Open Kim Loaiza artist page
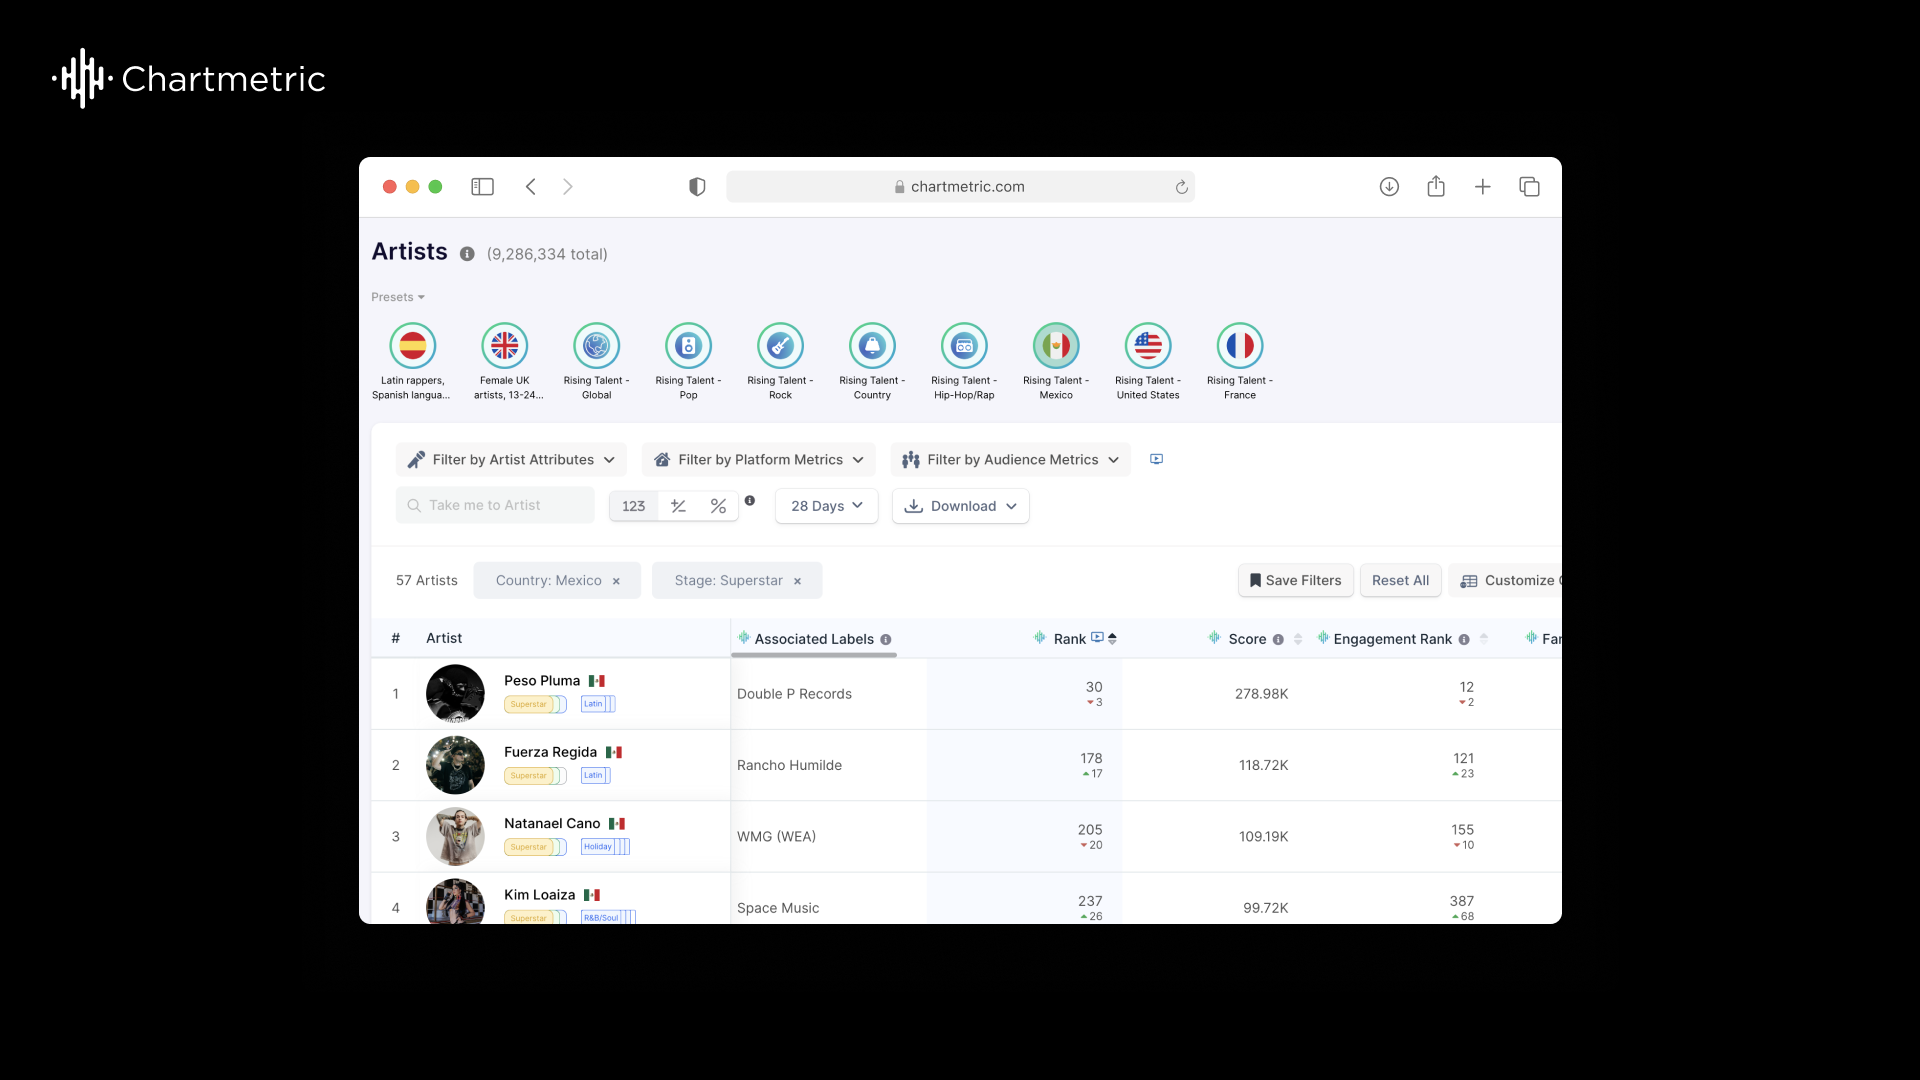Image resolution: width=1920 pixels, height=1080 pixels. 540,895
